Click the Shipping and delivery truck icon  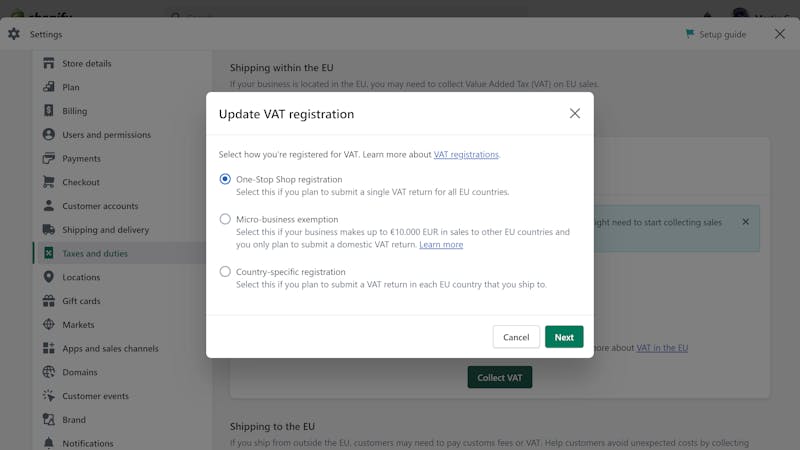point(48,230)
